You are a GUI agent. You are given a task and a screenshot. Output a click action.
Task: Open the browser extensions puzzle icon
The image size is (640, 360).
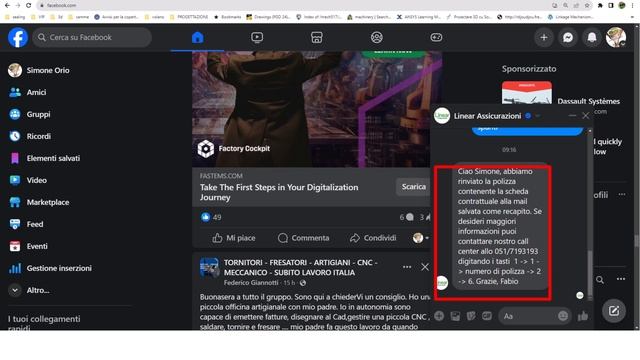(x=600, y=5)
